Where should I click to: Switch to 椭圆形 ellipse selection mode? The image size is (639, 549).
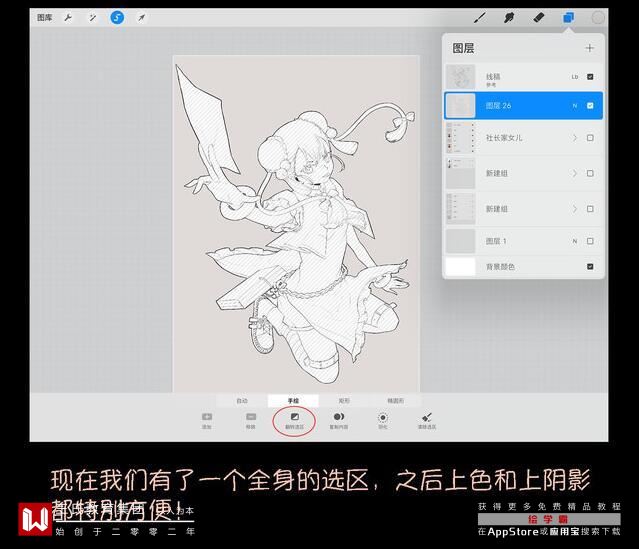[395, 401]
